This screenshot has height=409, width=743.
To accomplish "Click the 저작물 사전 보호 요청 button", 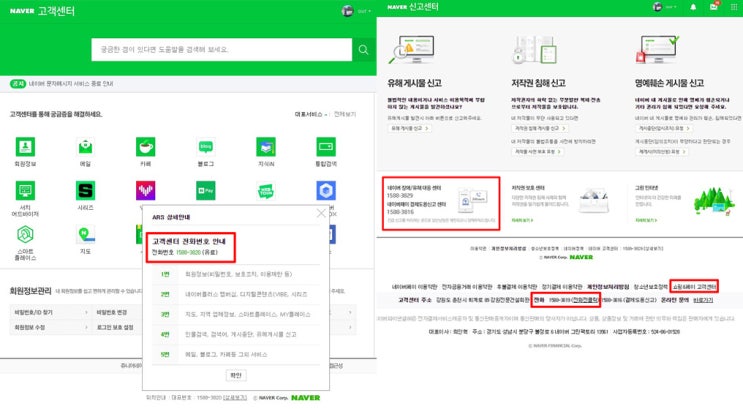I will point(537,152).
